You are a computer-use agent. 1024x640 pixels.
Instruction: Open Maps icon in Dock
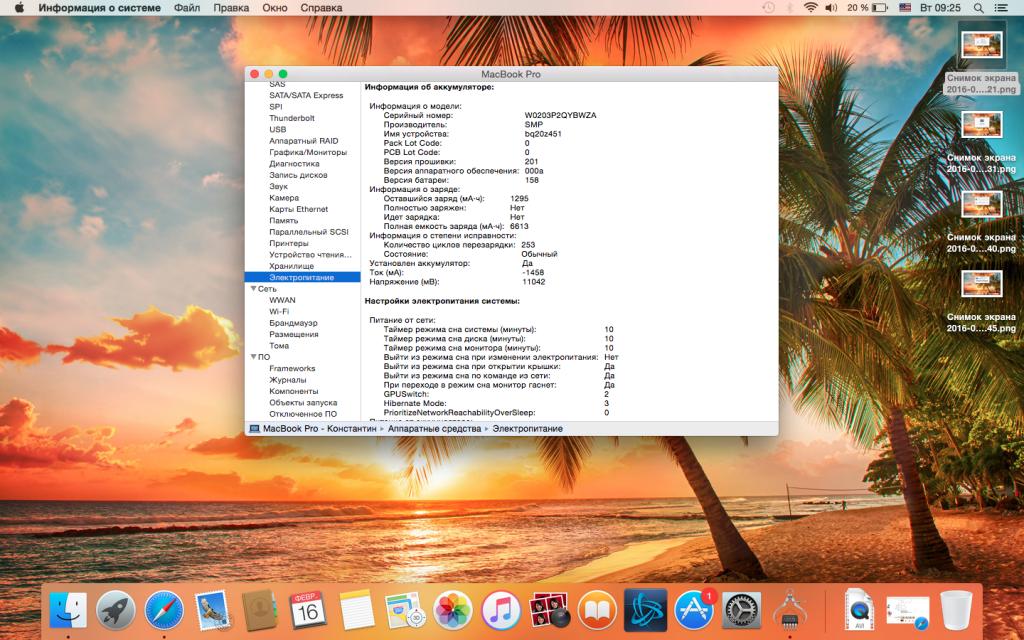405,611
